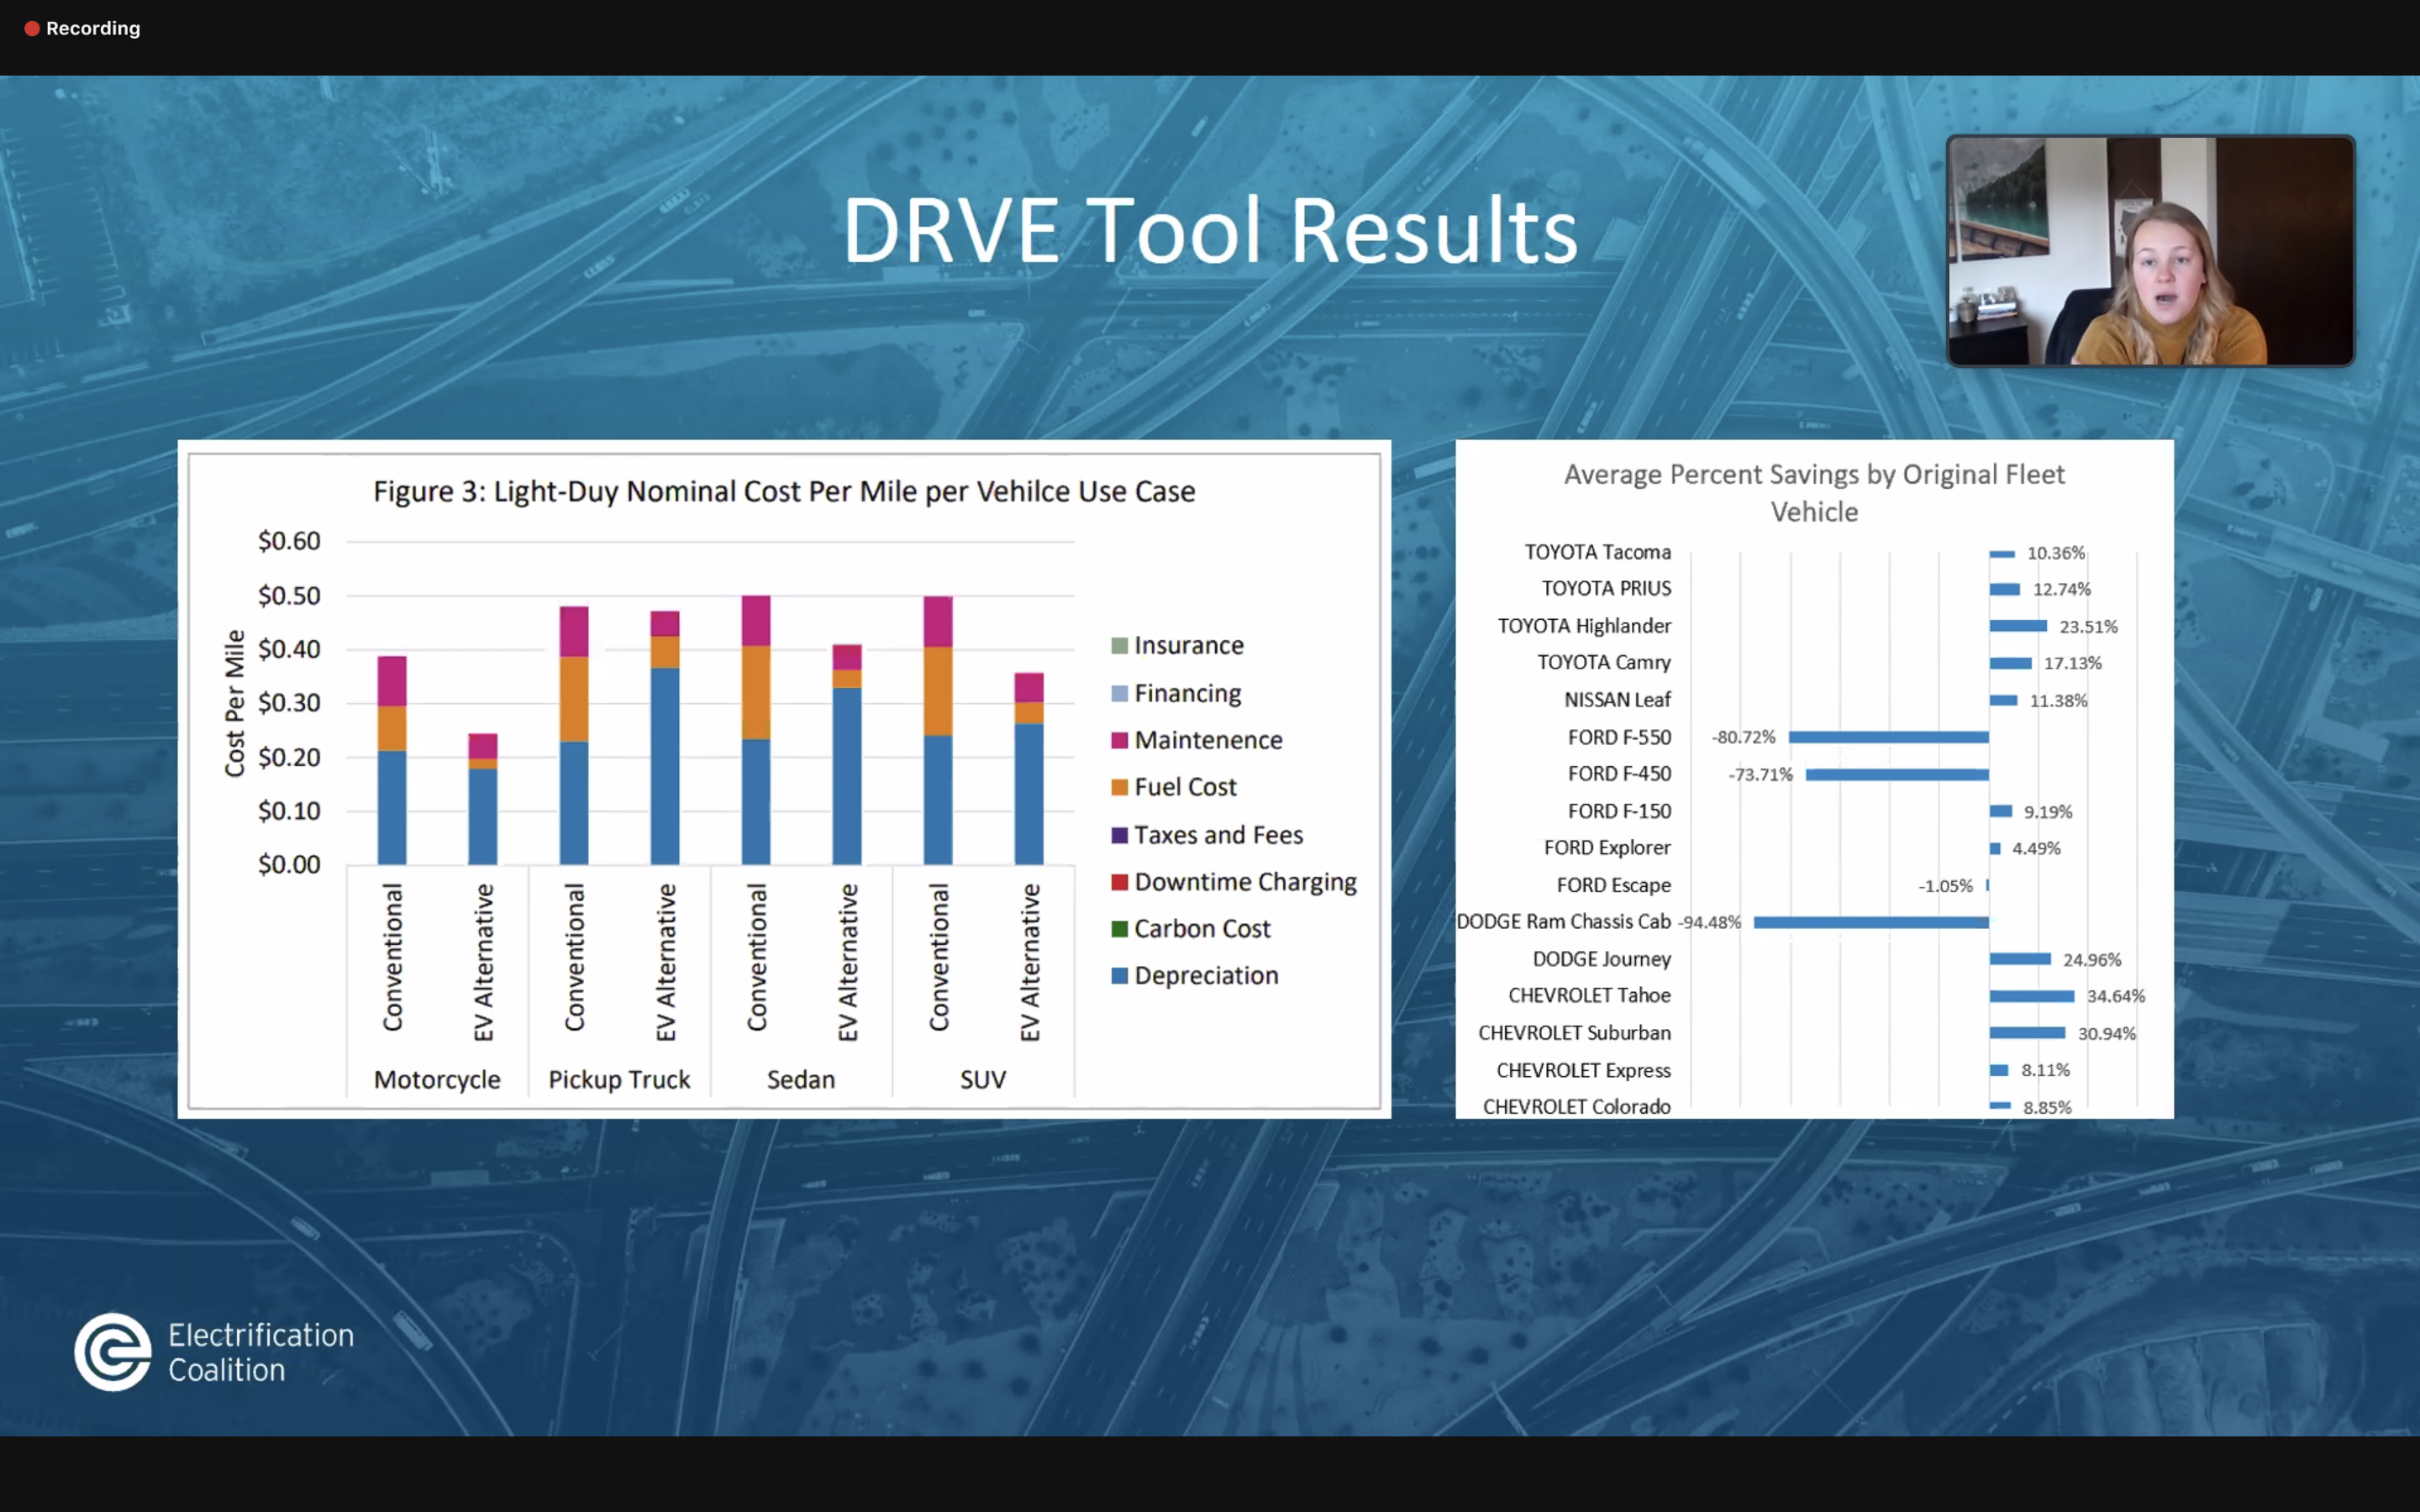Click the Motorcycle Conventional stacked bar
2420x1512 pixels.
pos(392,760)
